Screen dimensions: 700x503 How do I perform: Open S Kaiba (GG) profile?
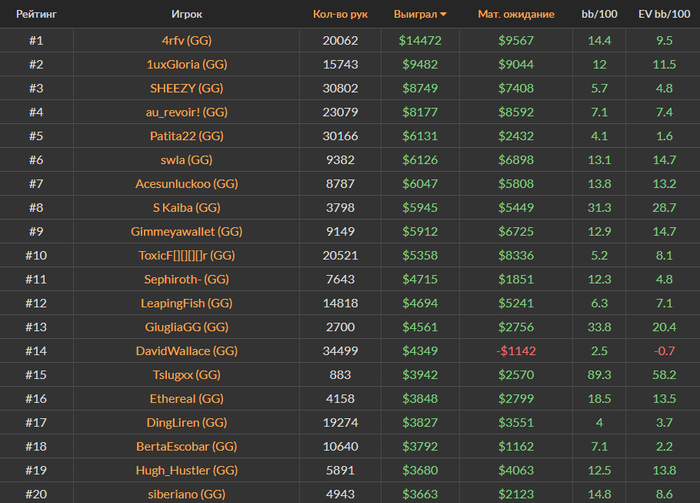(x=187, y=208)
